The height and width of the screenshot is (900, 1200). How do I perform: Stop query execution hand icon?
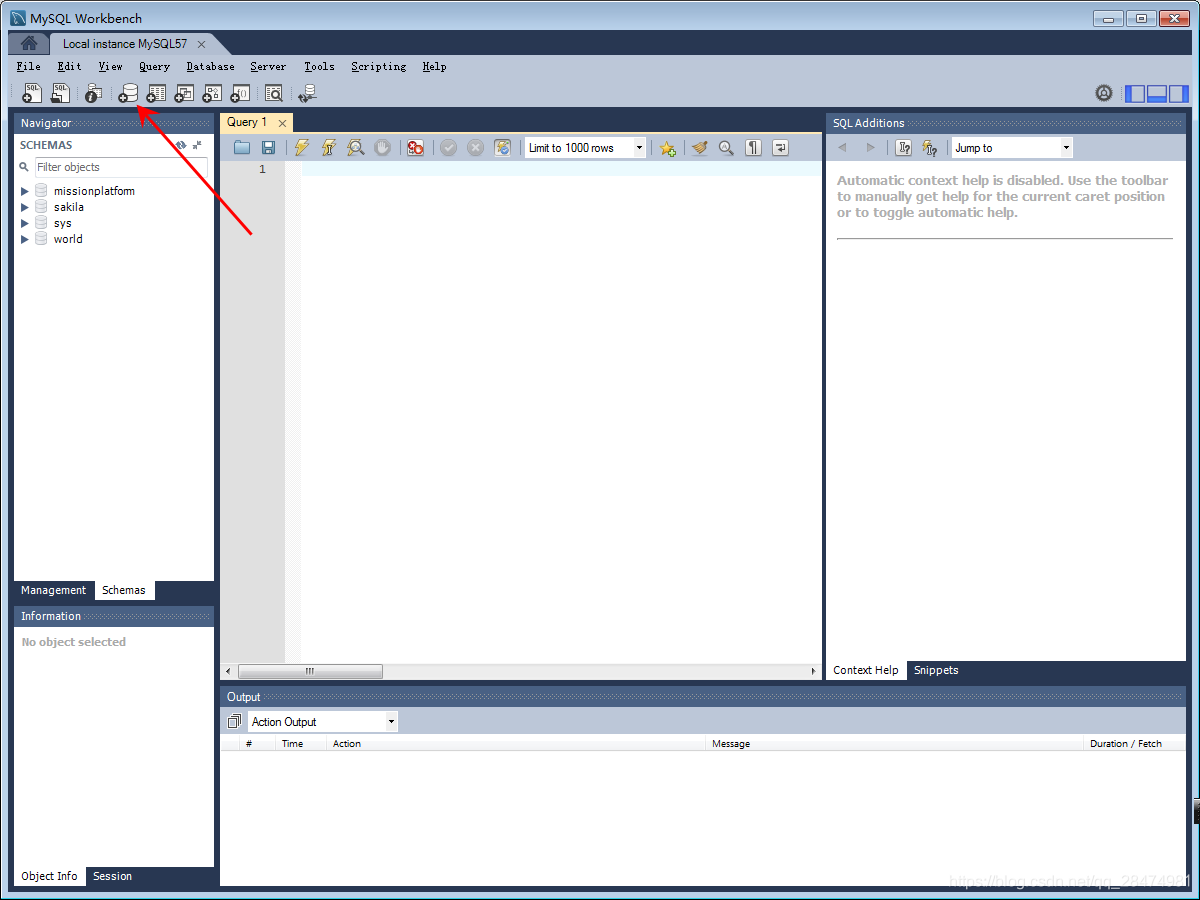pos(382,147)
